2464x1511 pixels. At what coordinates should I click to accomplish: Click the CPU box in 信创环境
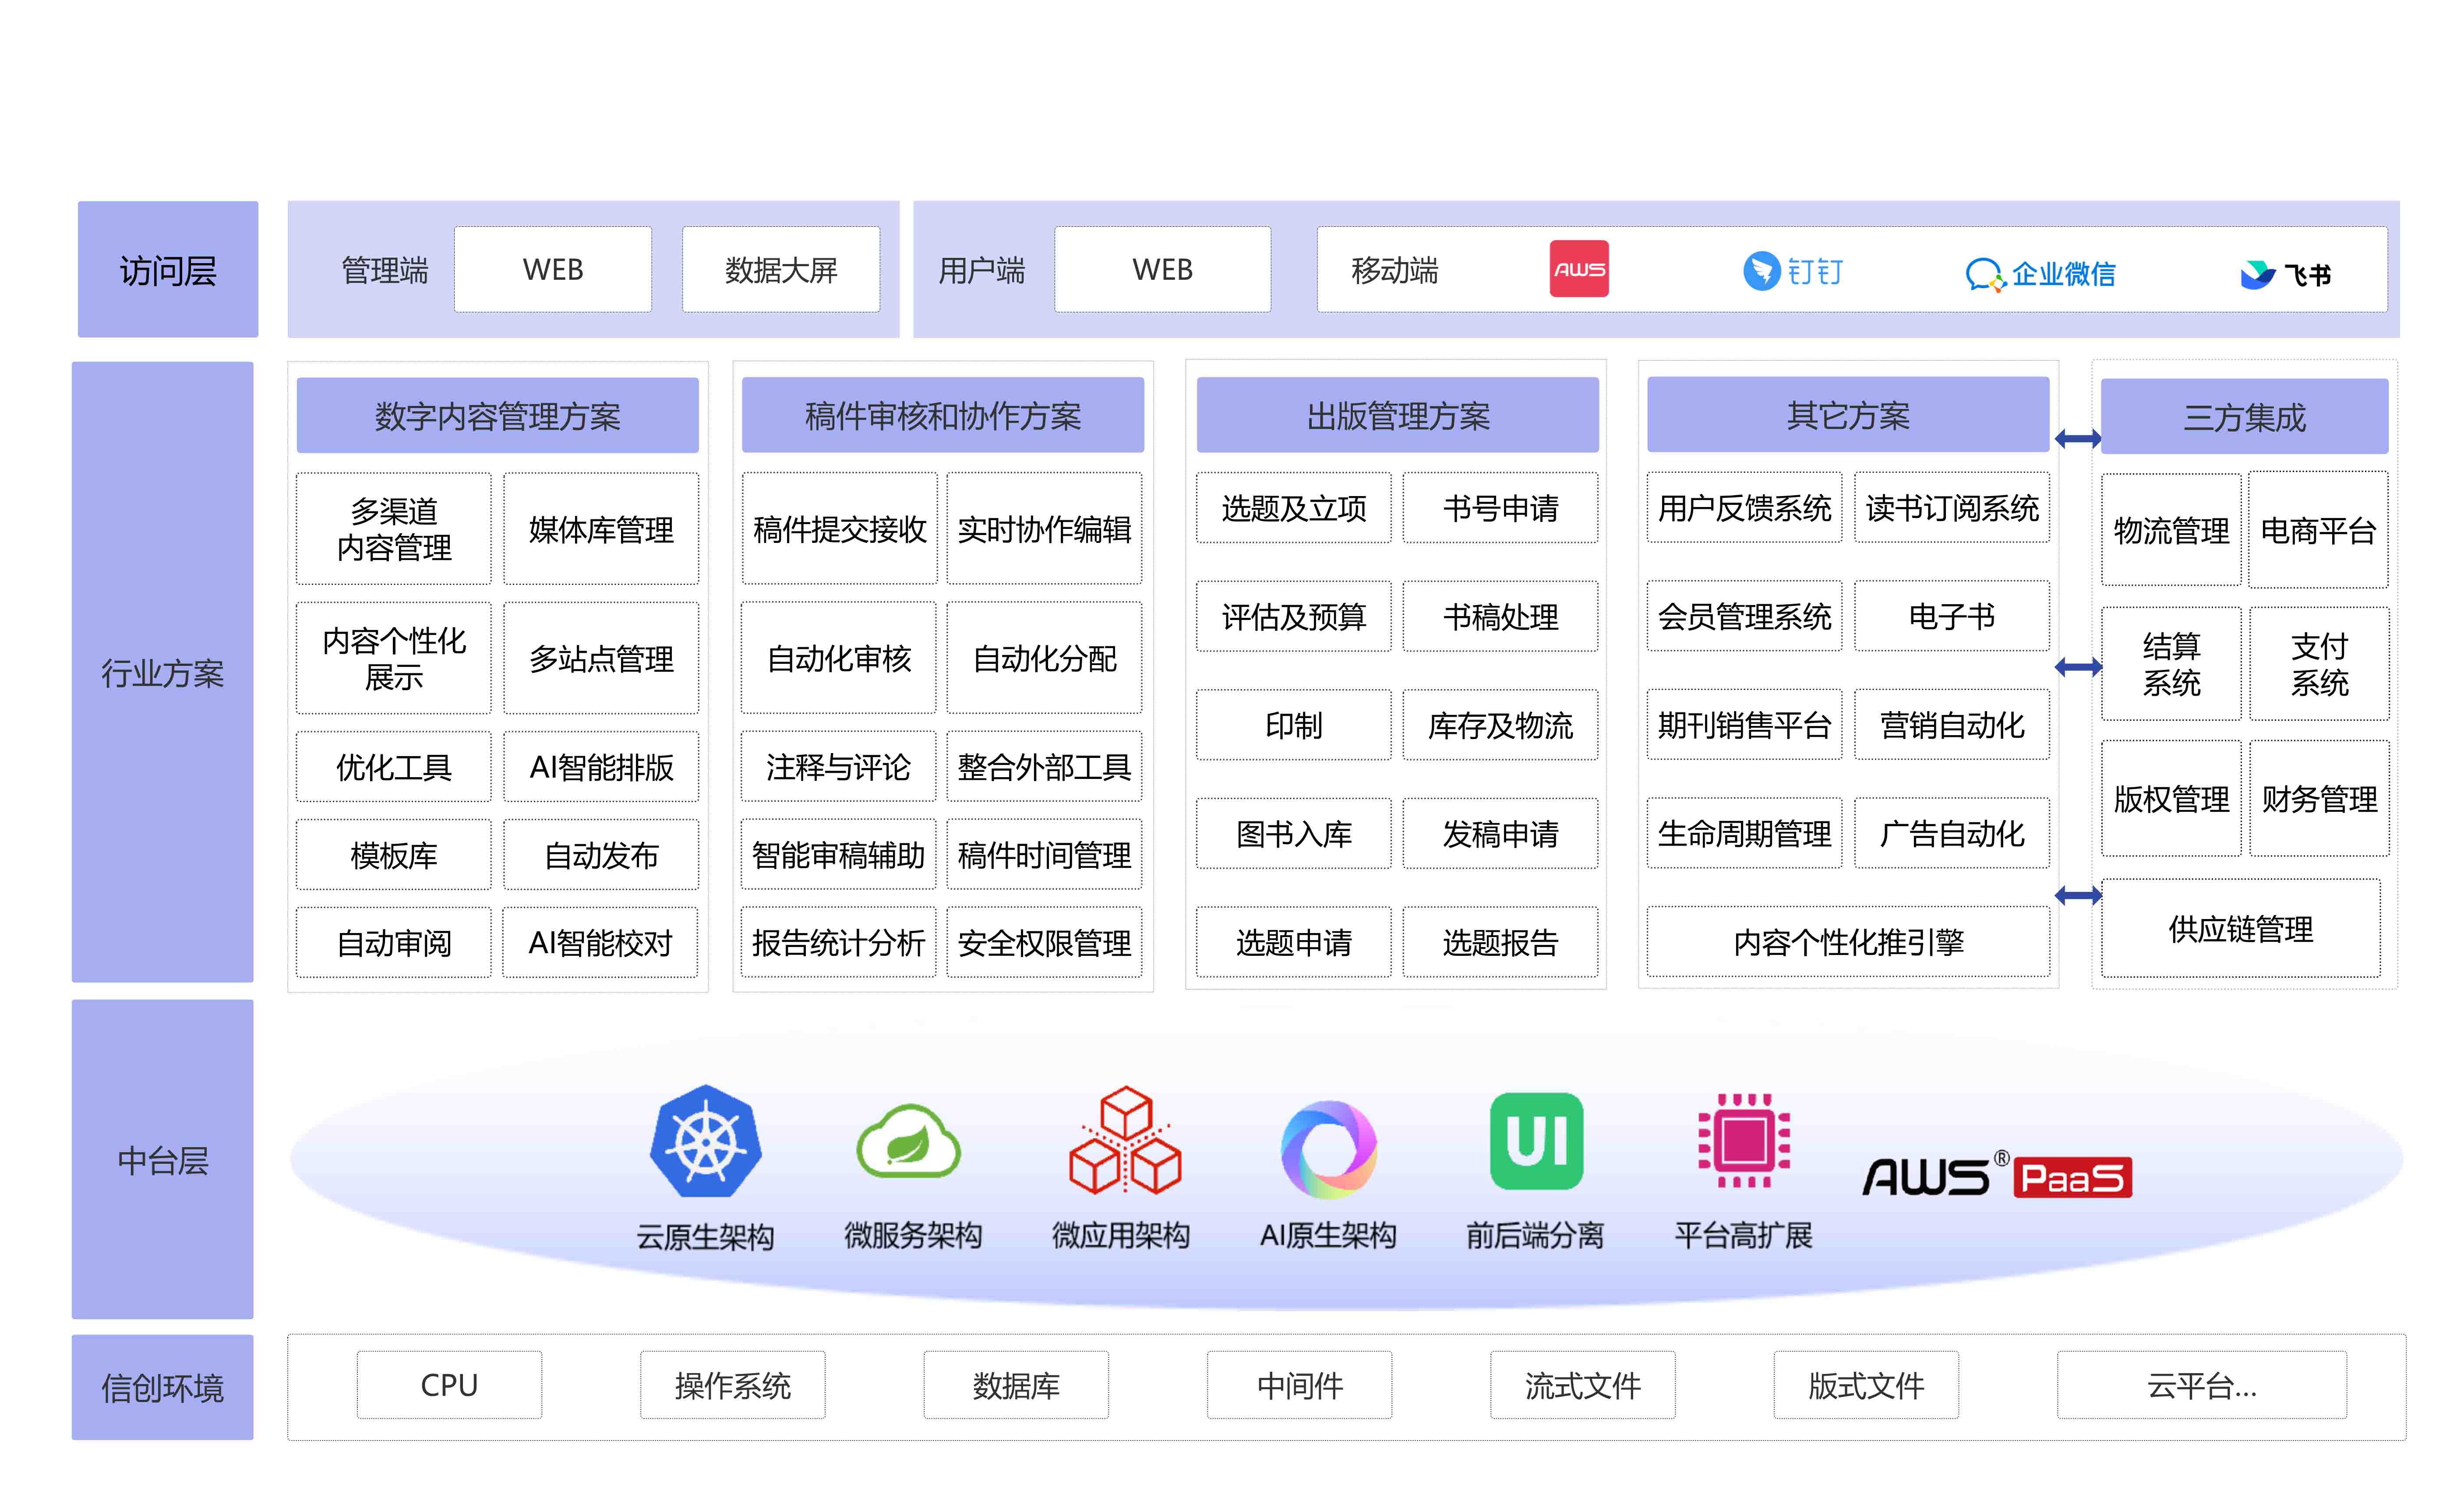tap(449, 1385)
